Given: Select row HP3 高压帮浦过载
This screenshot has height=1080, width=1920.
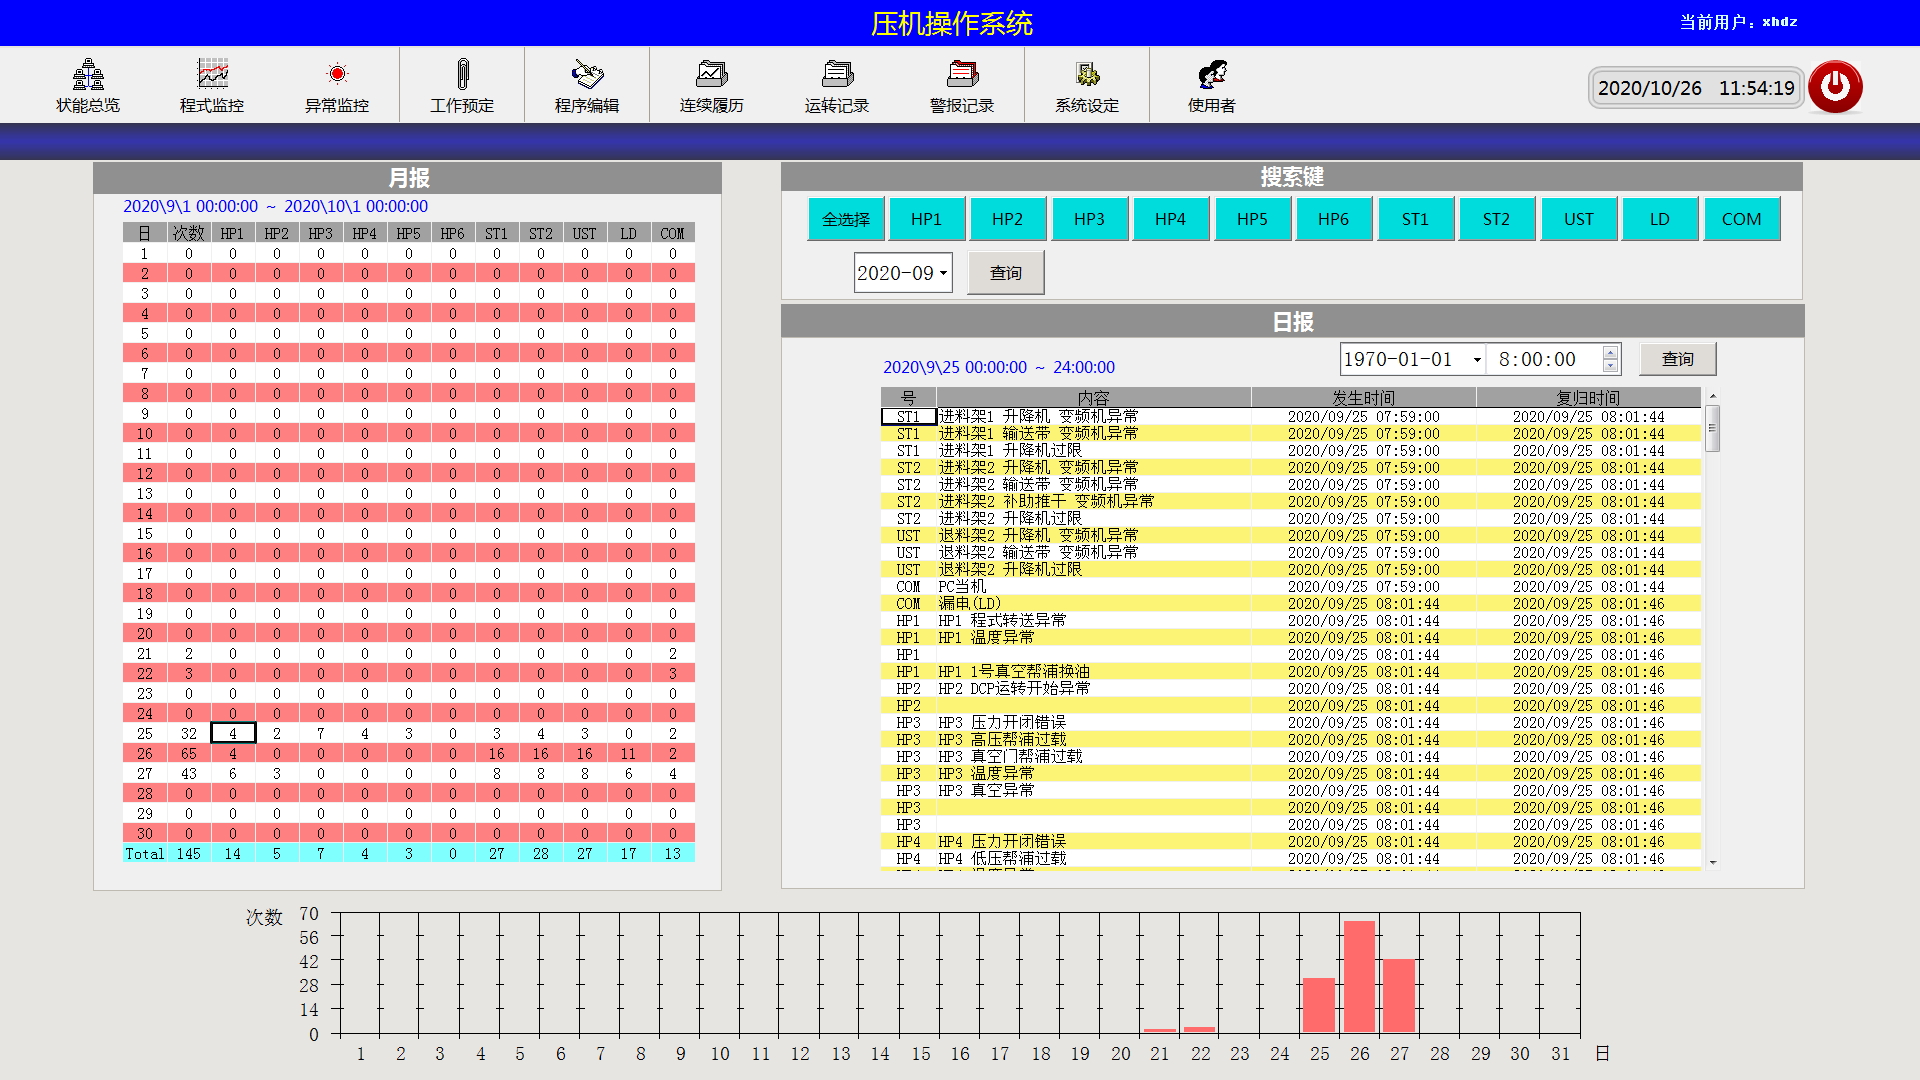Looking at the screenshot, I should tap(1291, 739).
